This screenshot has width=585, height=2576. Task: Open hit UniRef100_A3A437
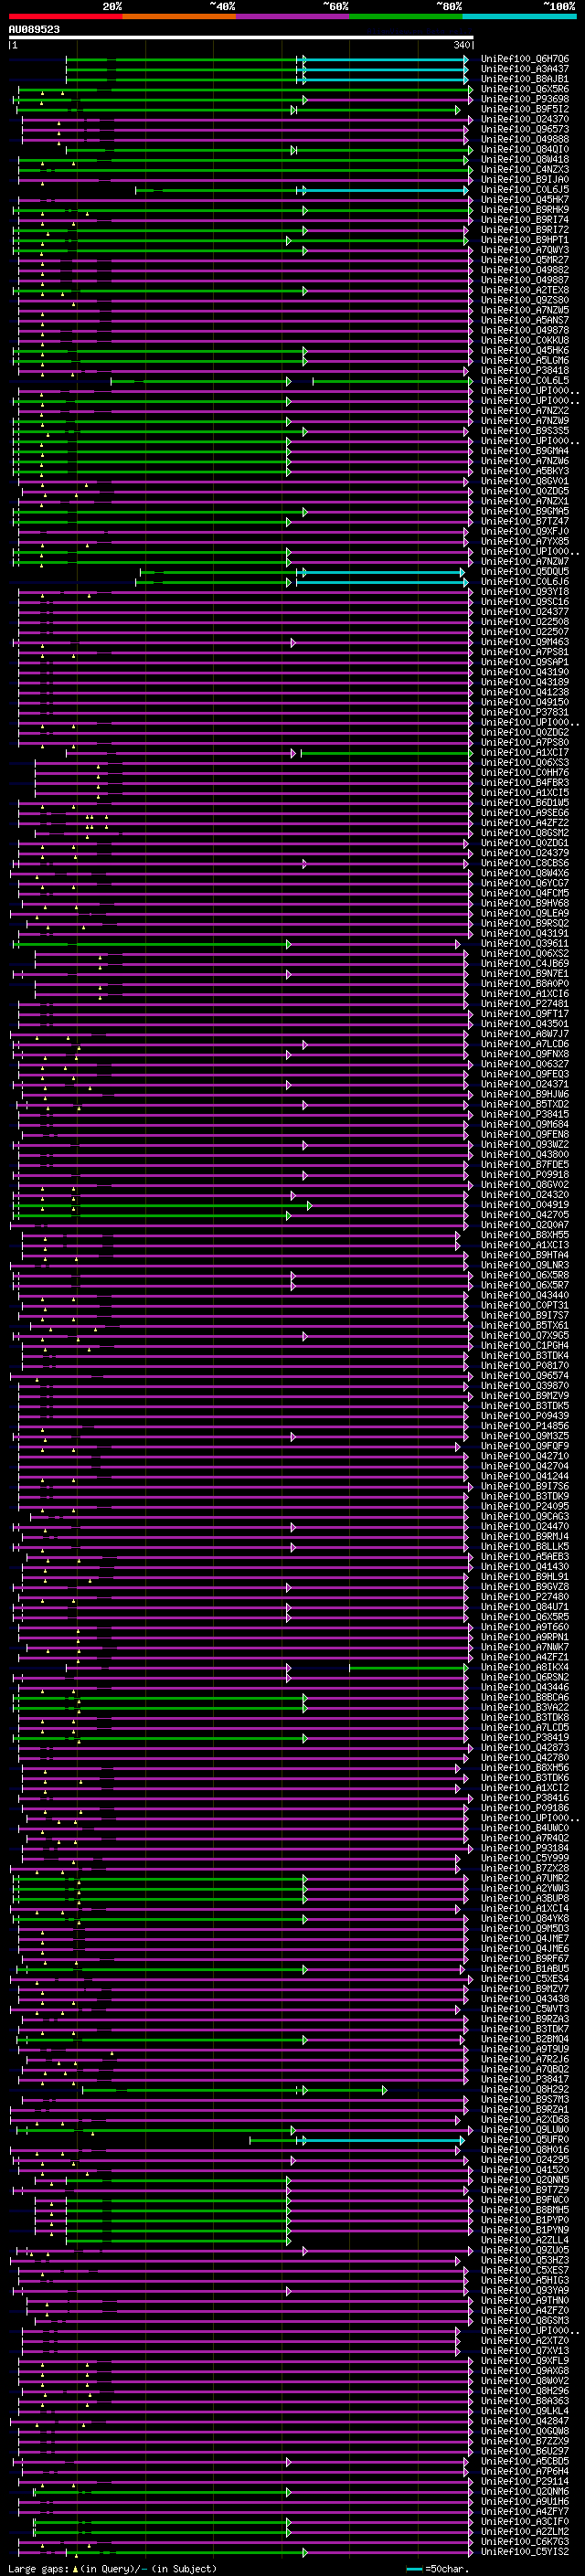coord(525,69)
